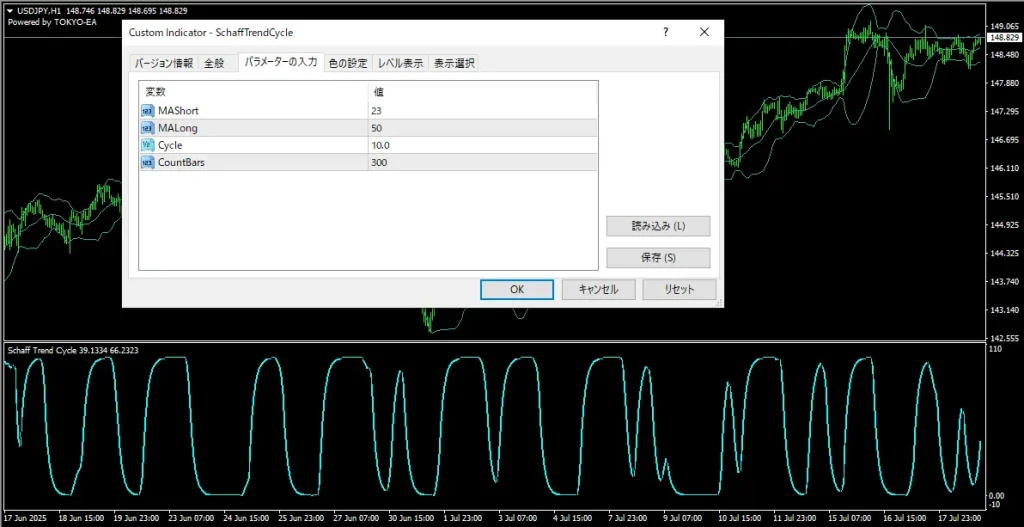Click the MALong variable name

(x=178, y=128)
